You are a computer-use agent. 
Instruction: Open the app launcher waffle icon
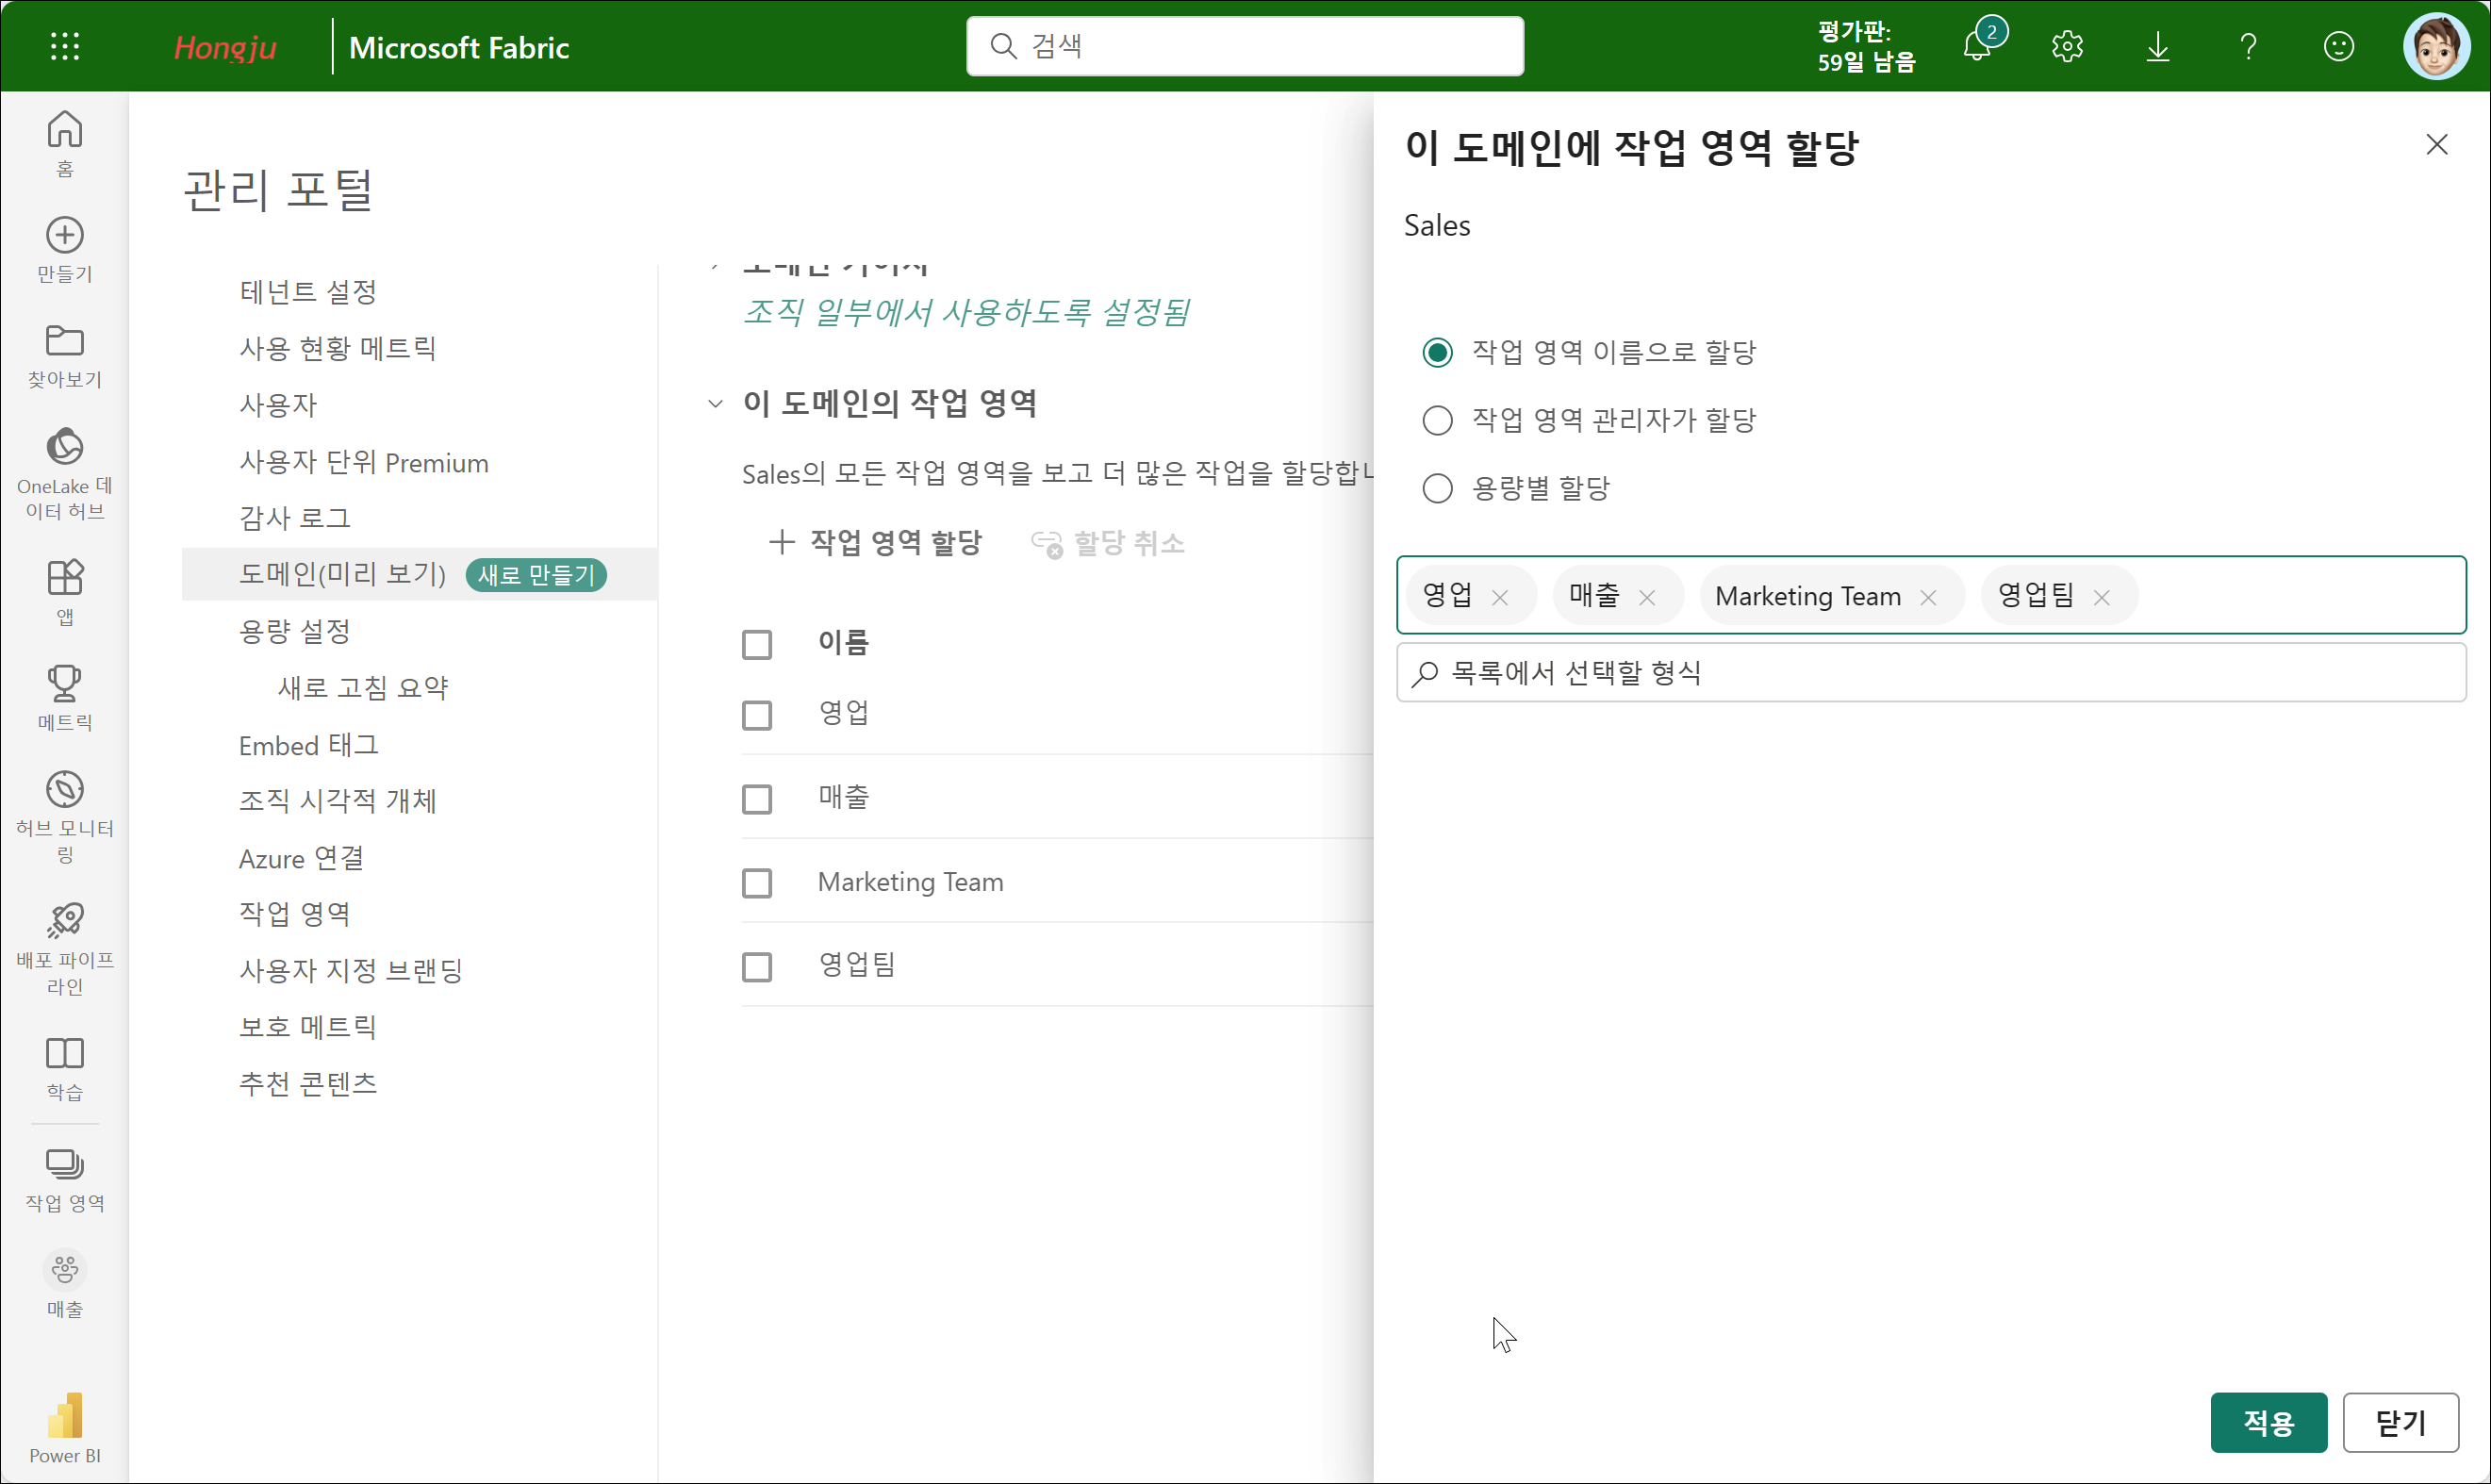(65, 47)
